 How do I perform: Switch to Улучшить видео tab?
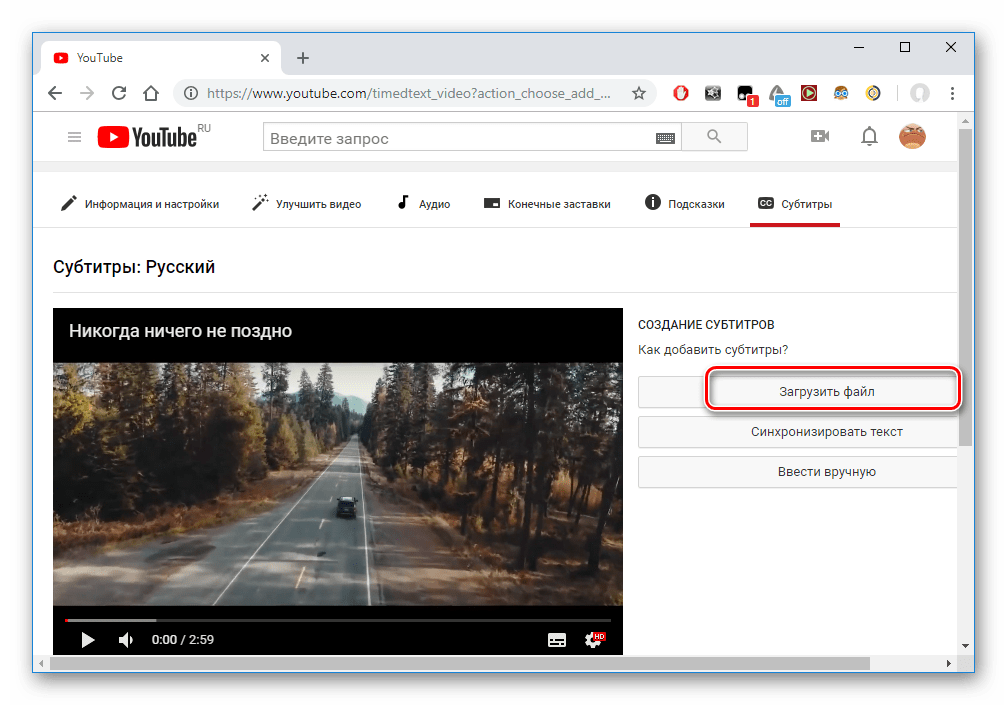click(x=307, y=204)
